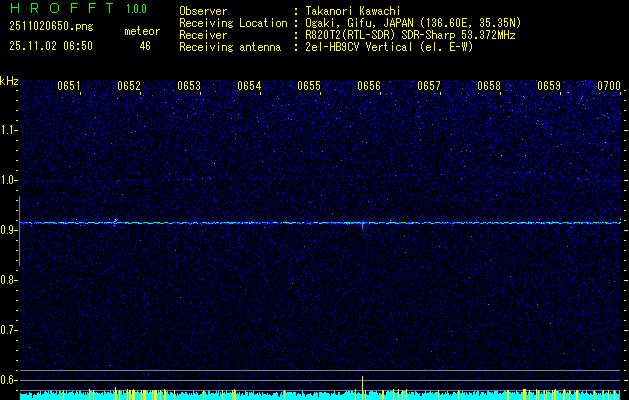
Task: Click the 0656 time marker
Action: [369, 86]
